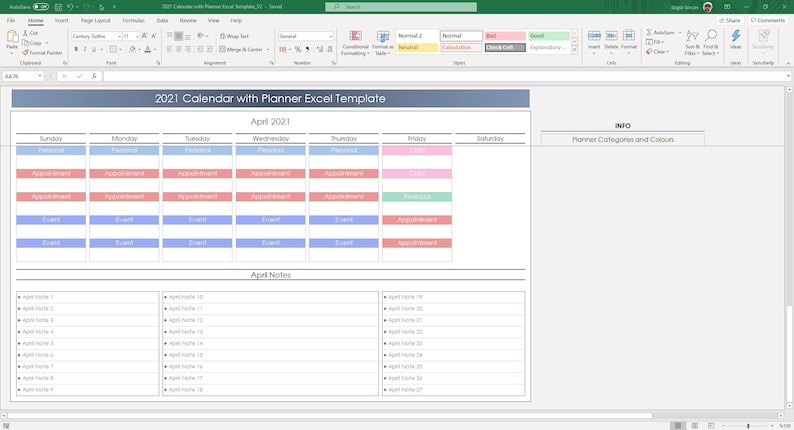Open the General number format dropdown
The image size is (794, 430).
[x=331, y=36]
